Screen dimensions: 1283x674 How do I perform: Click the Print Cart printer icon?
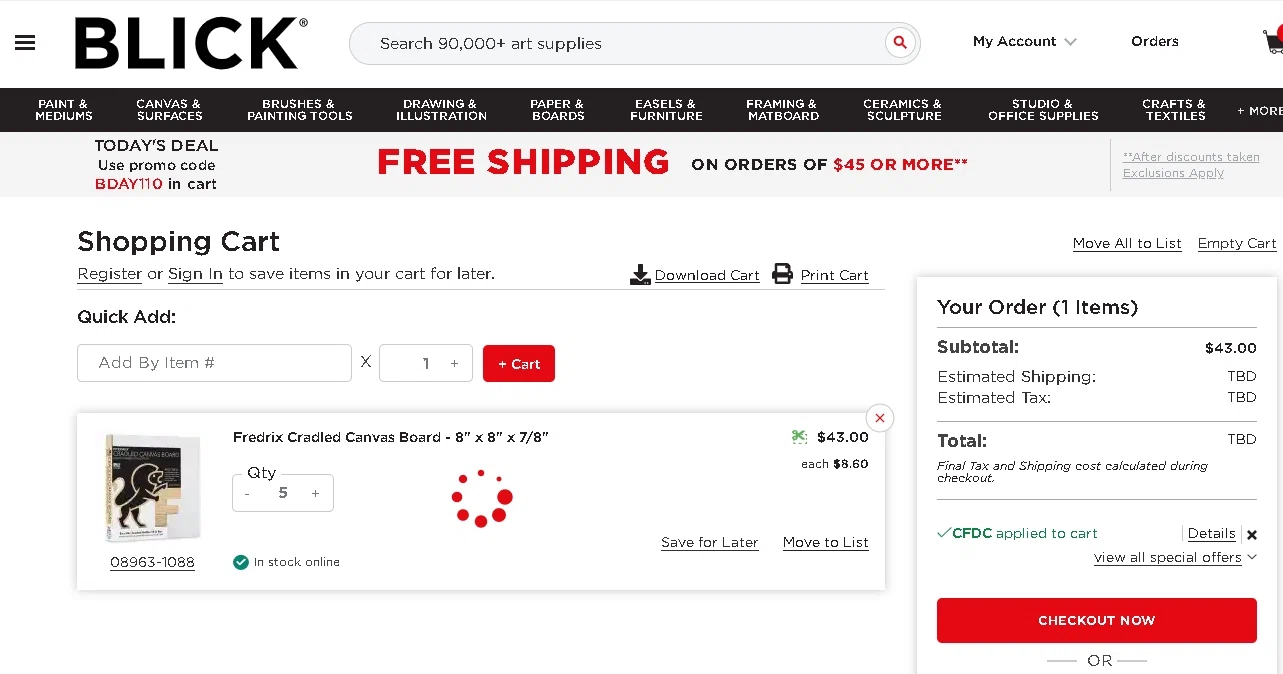pos(782,275)
